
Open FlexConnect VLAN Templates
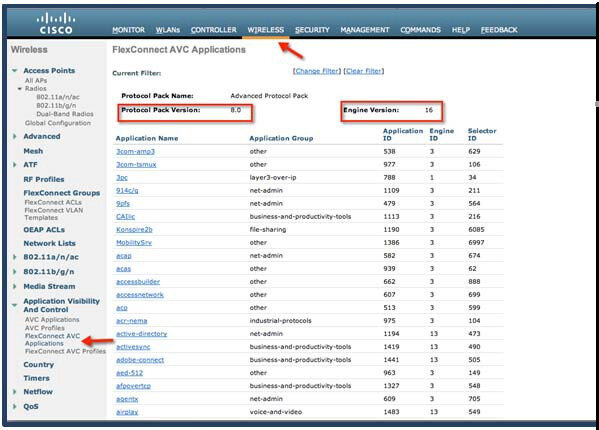(53, 214)
